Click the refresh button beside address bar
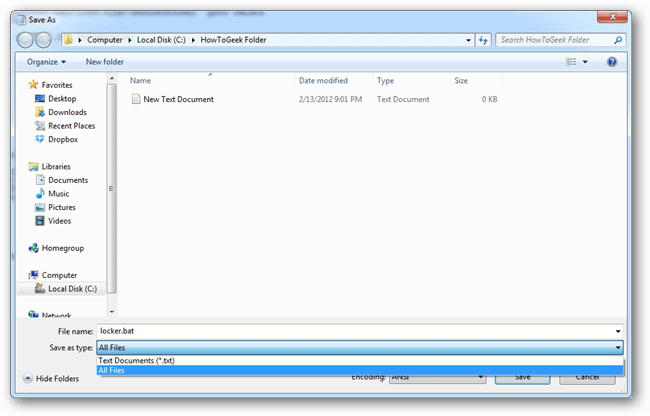This screenshot has height=416, width=650. point(483,40)
